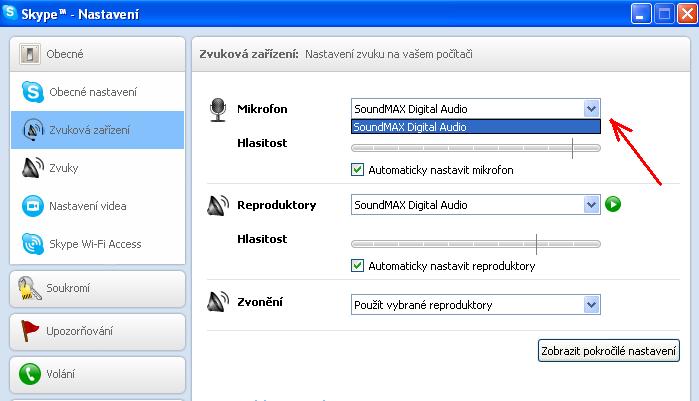Screen dimensions: 699x401
Task: Play test sound with green play button
Action: (x=613, y=204)
